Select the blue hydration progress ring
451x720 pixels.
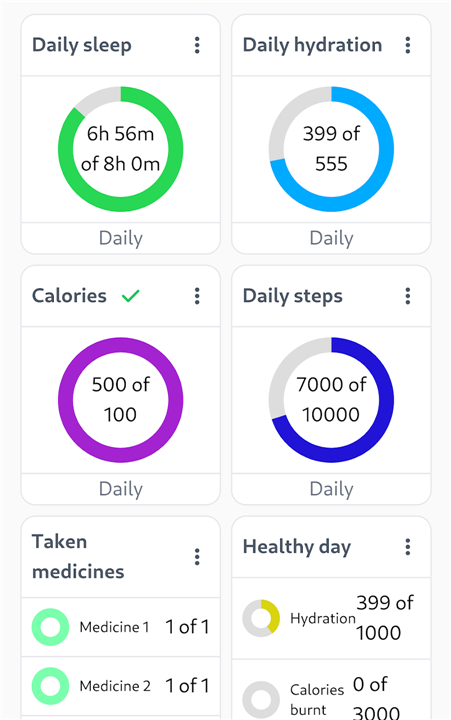331,149
